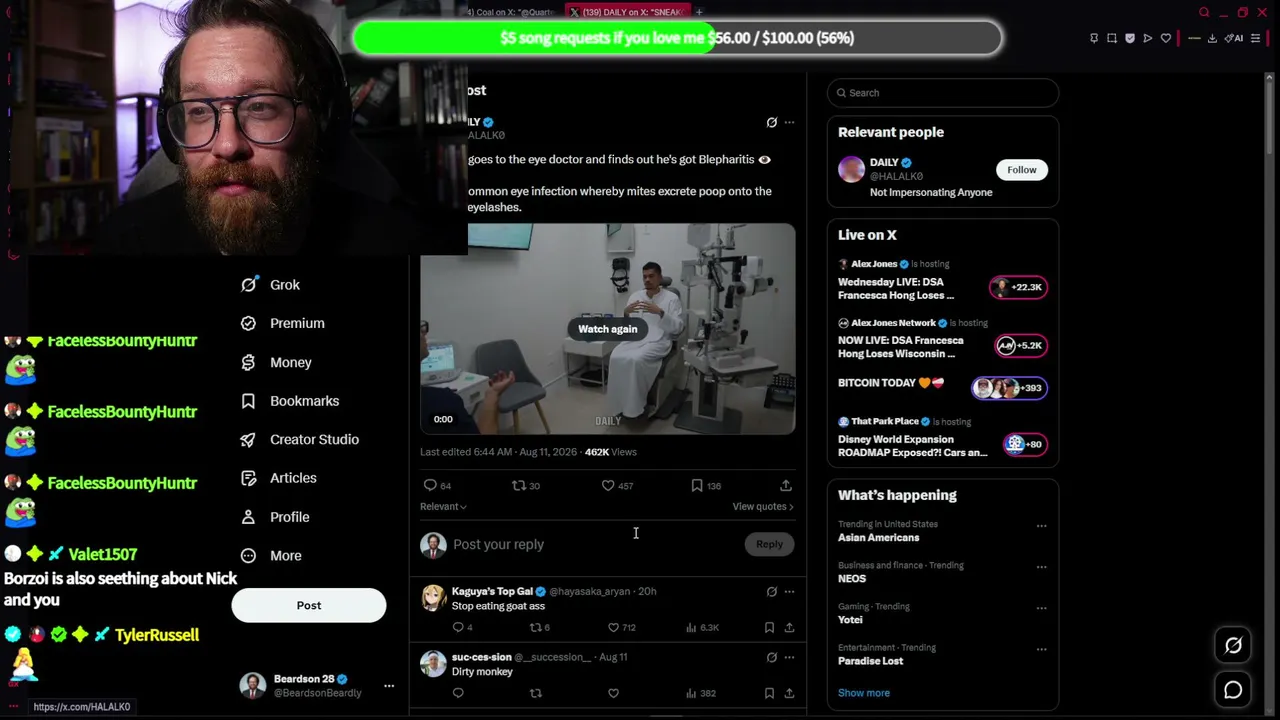Click Show more under What's happening

tap(864, 693)
